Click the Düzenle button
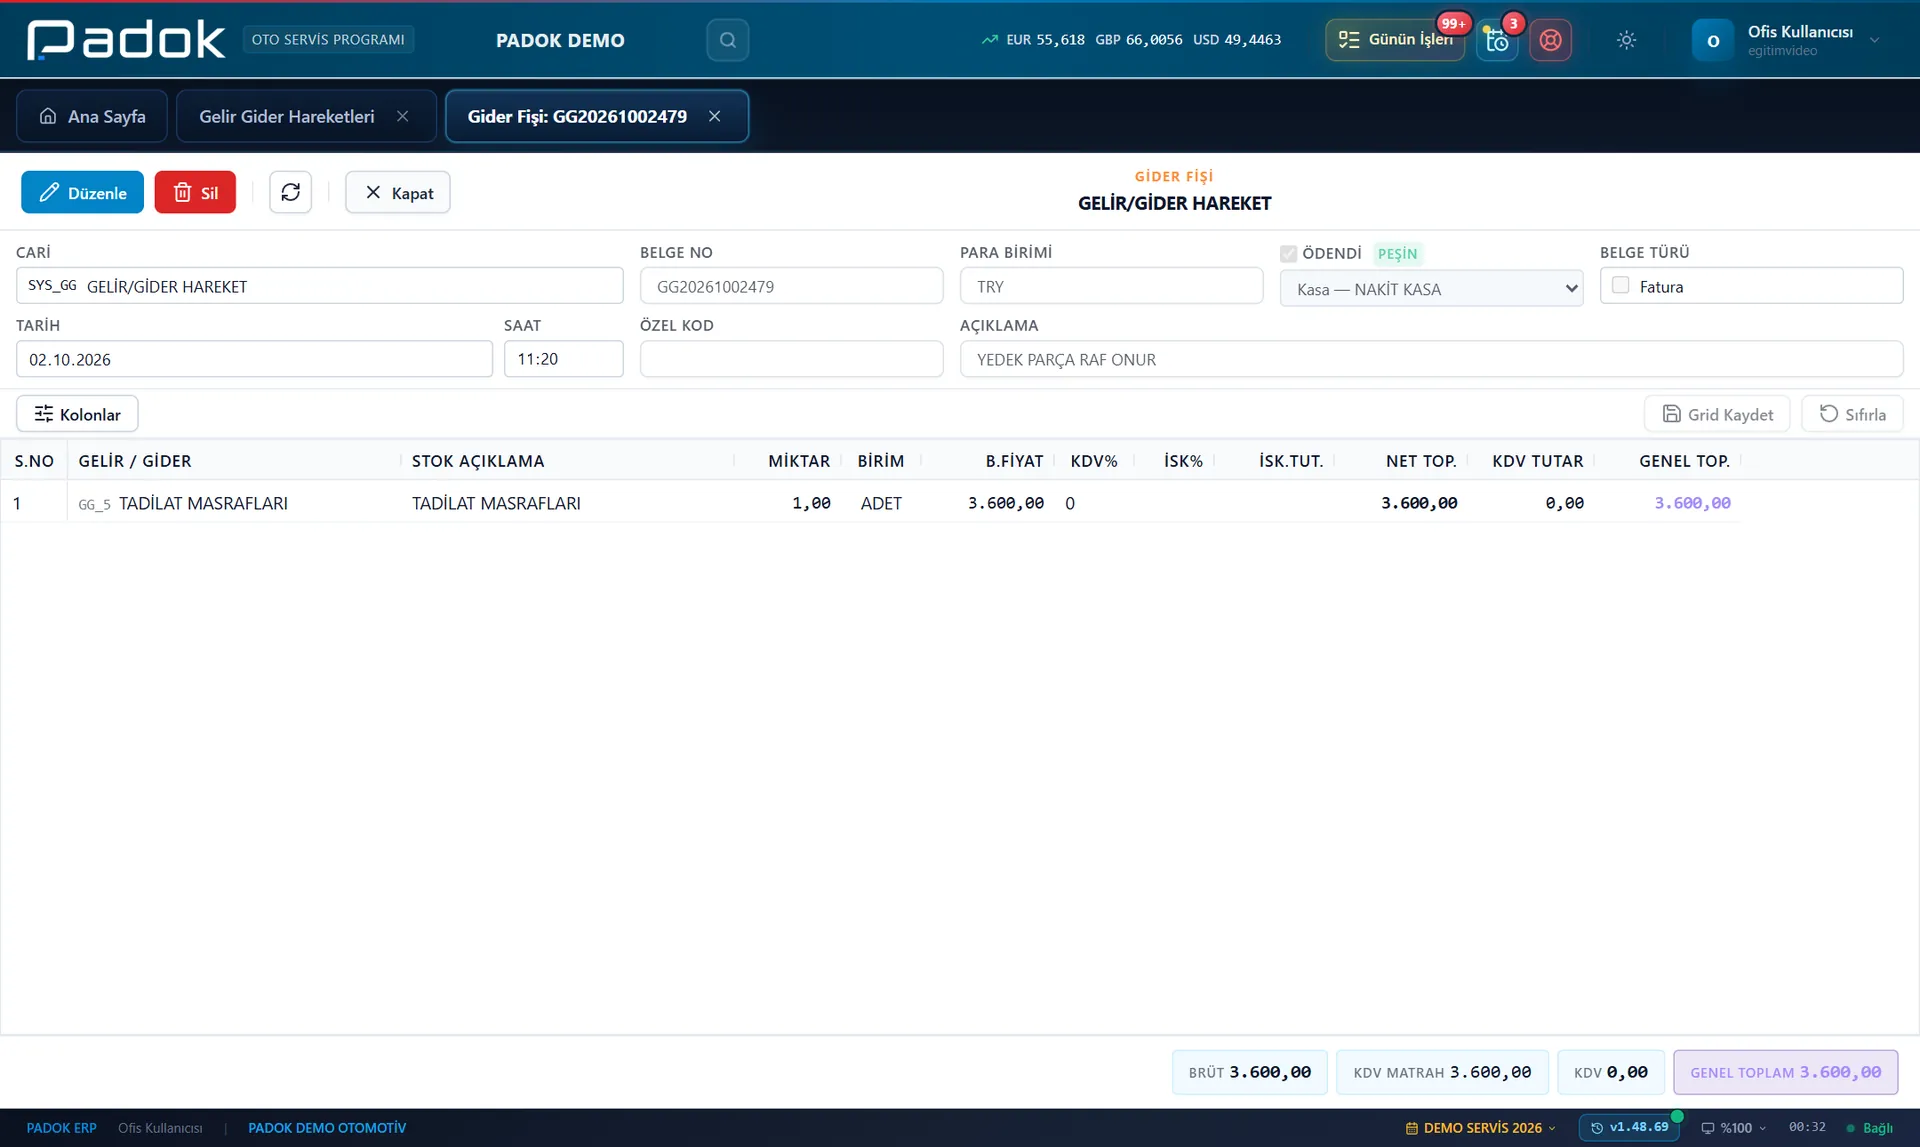Screen dimensions: 1920x1147 (x=82, y=192)
